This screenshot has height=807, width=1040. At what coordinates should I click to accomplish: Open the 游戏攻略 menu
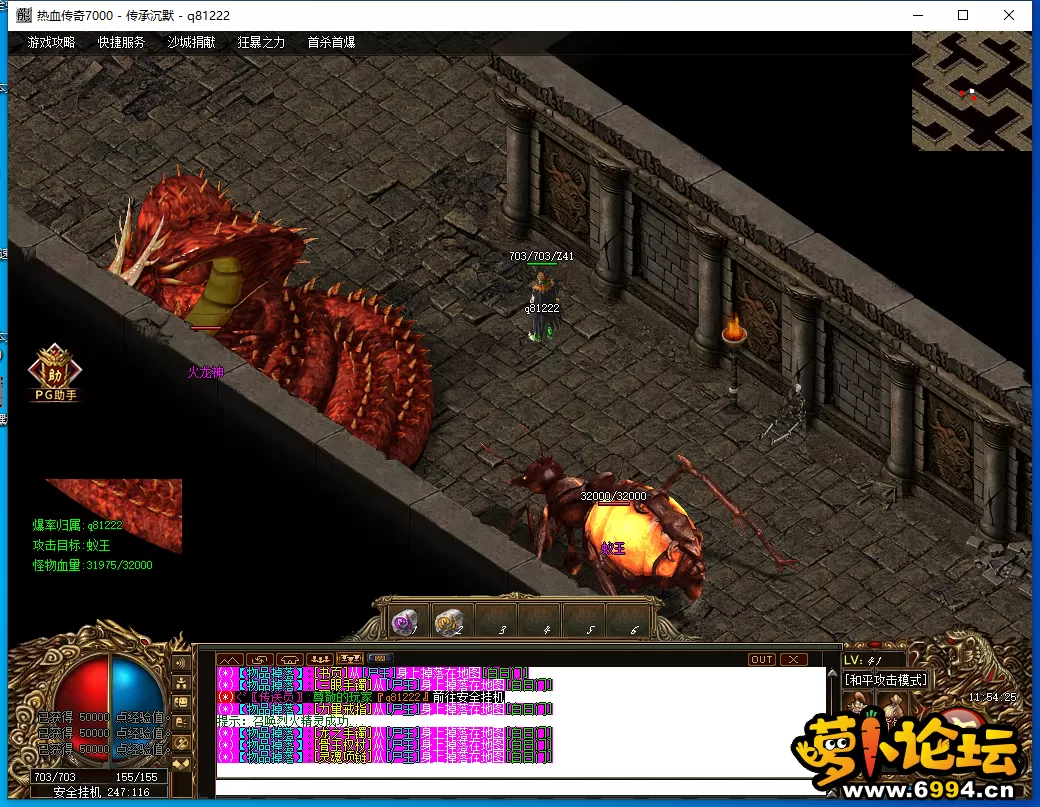click(51, 42)
